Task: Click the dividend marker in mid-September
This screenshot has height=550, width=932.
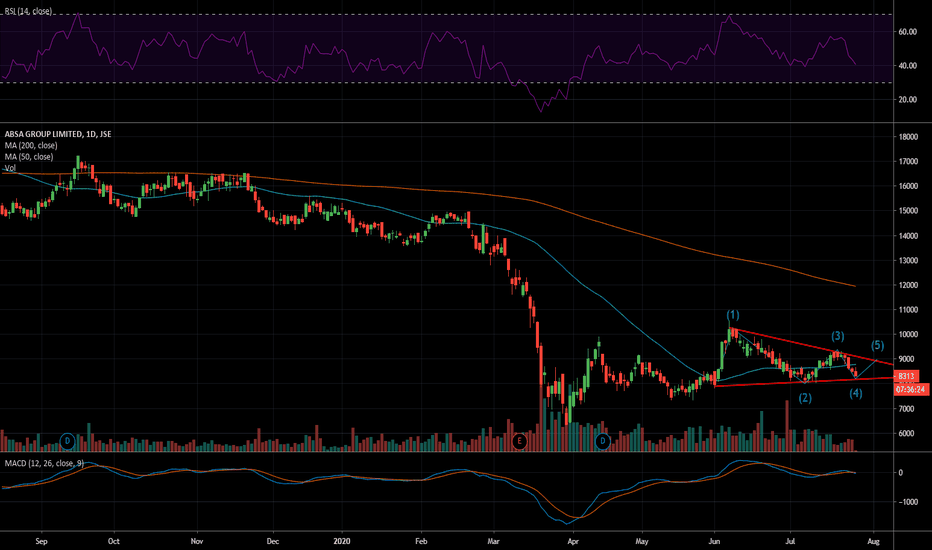Action: pos(68,441)
